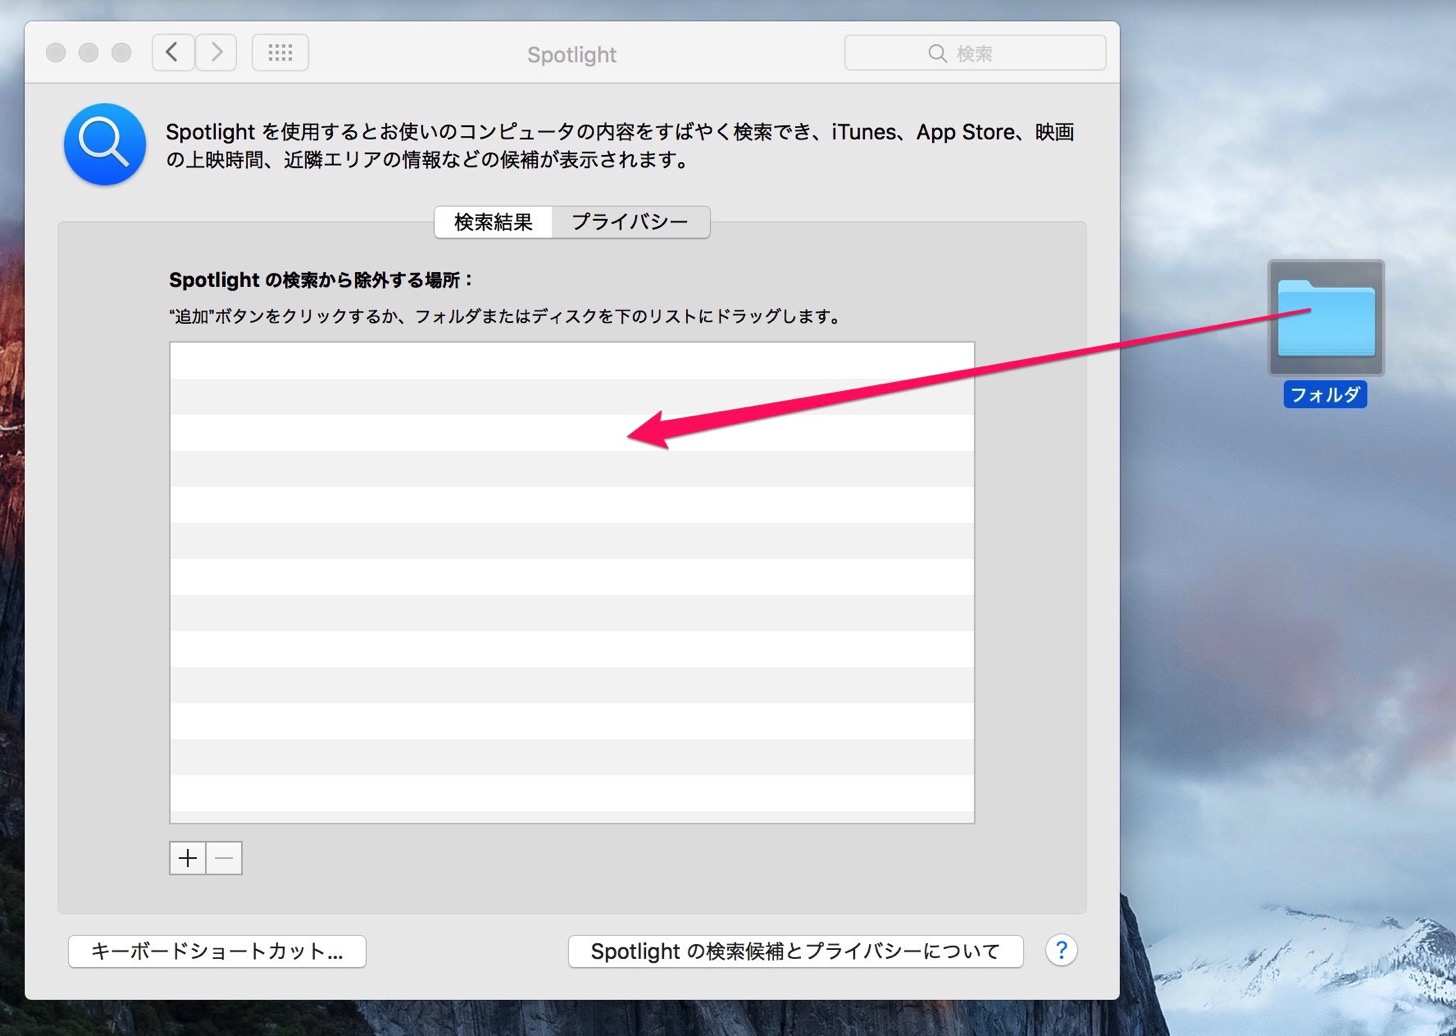1456x1036 pixels.
Task: Open help with the question mark button
Action: click(x=1061, y=950)
